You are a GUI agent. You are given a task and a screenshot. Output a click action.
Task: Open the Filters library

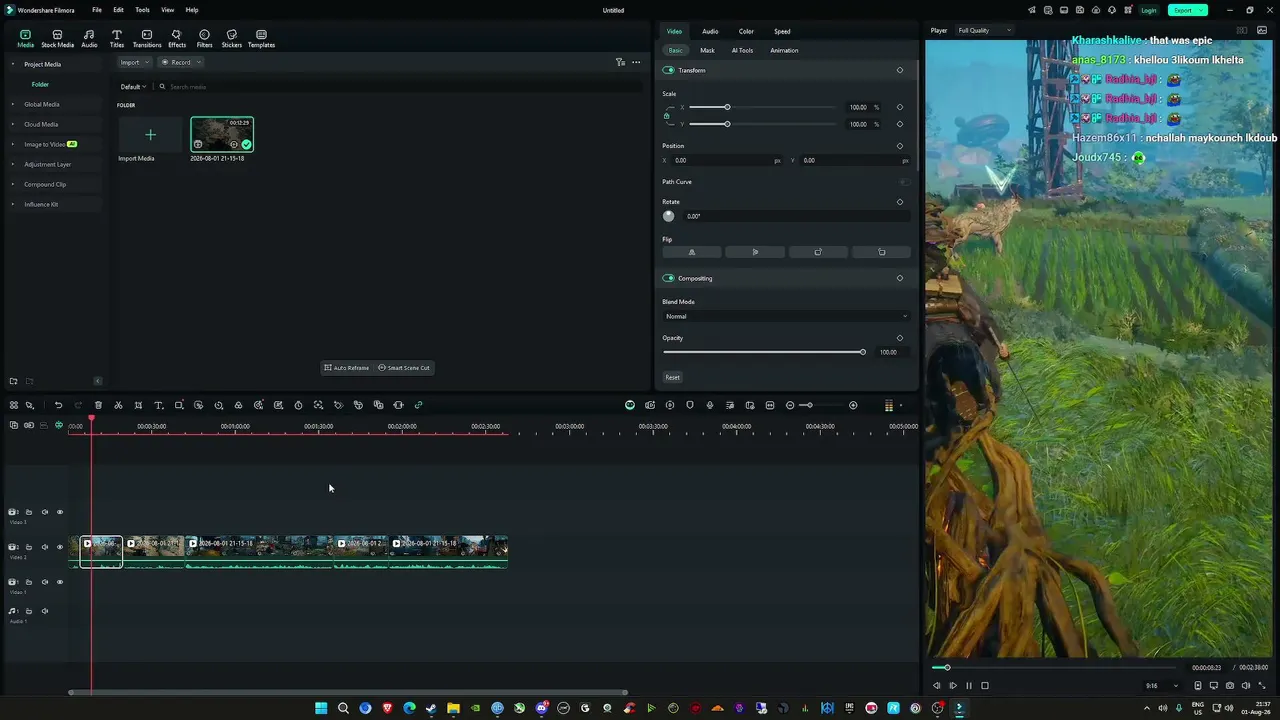click(x=204, y=38)
